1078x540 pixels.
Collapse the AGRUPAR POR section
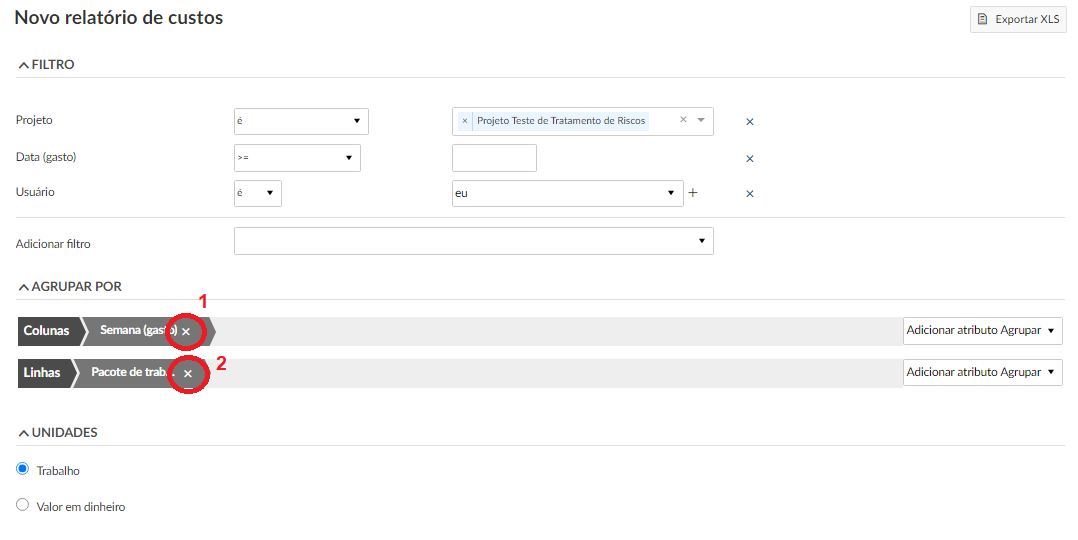69,287
